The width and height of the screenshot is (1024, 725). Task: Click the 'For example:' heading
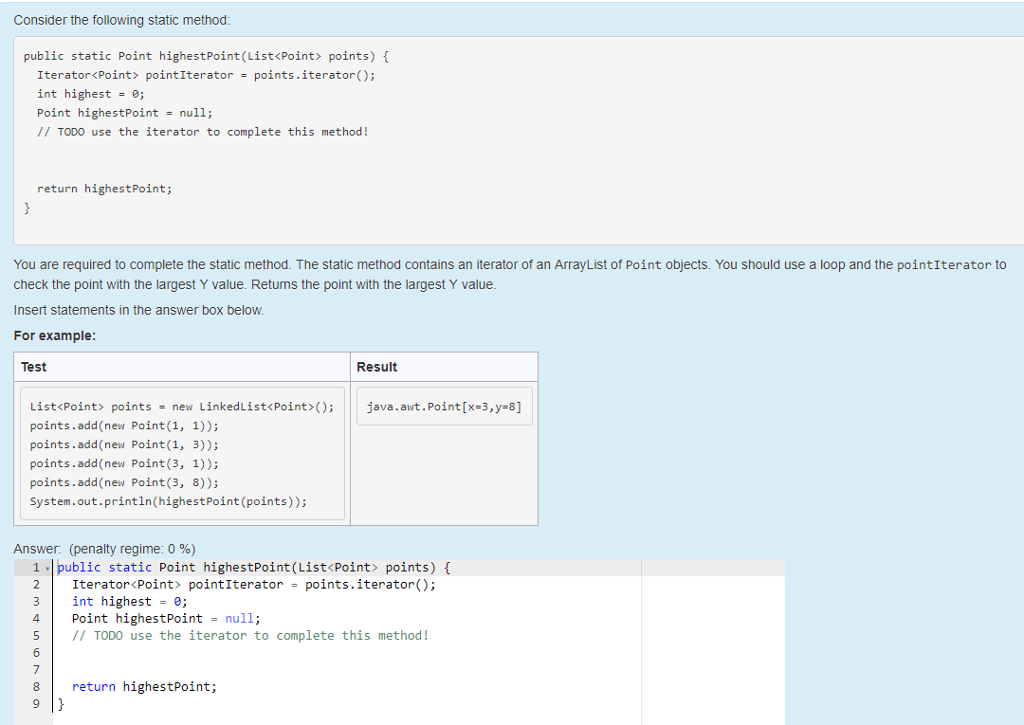55,336
